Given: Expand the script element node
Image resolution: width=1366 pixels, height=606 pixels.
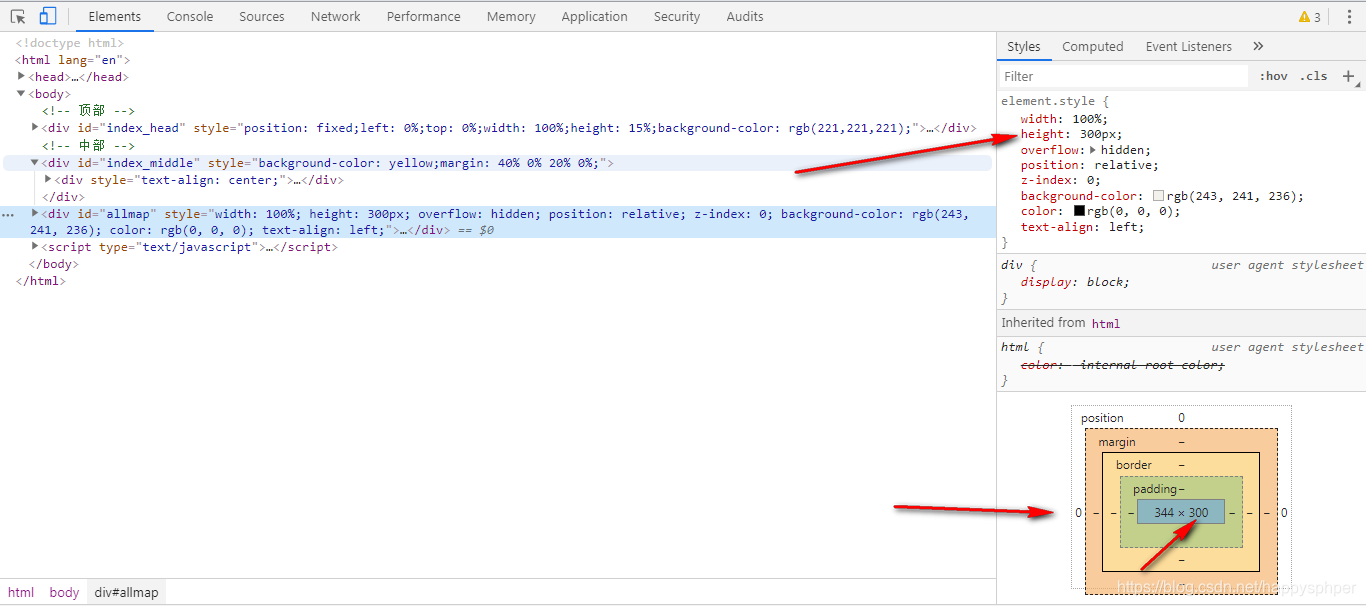Looking at the screenshot, I should pos(35,246).
